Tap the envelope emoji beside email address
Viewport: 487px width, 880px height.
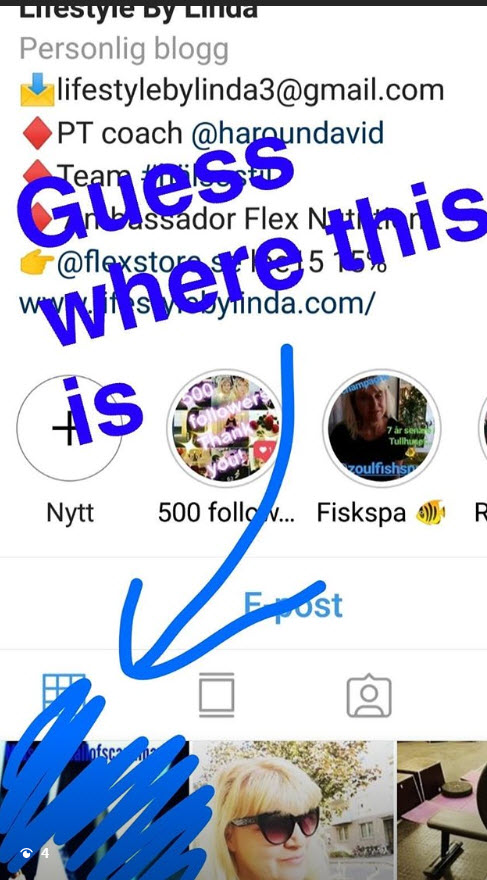coord(37,91)
